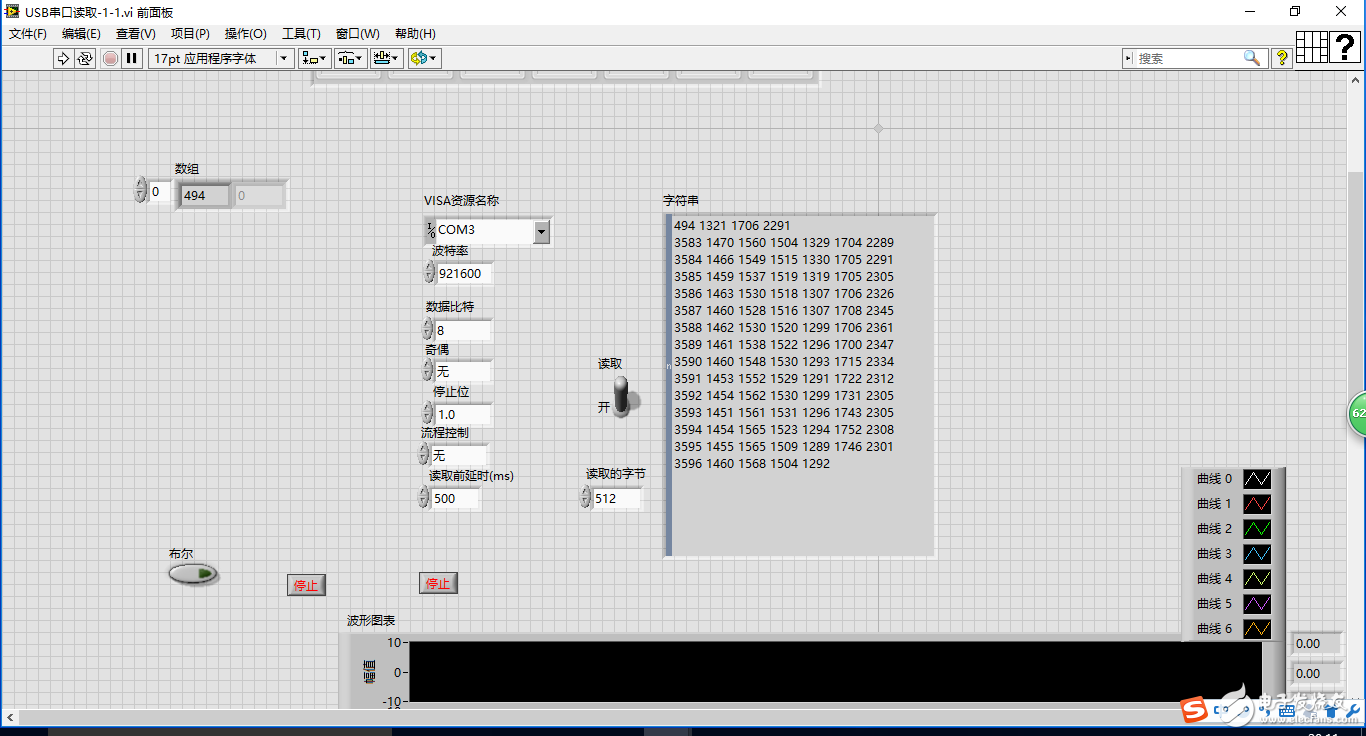The height and width of the screenshot is (736, 1366).
Task: Click the 曲线 6 orange plot icon
Action: 1257,629
